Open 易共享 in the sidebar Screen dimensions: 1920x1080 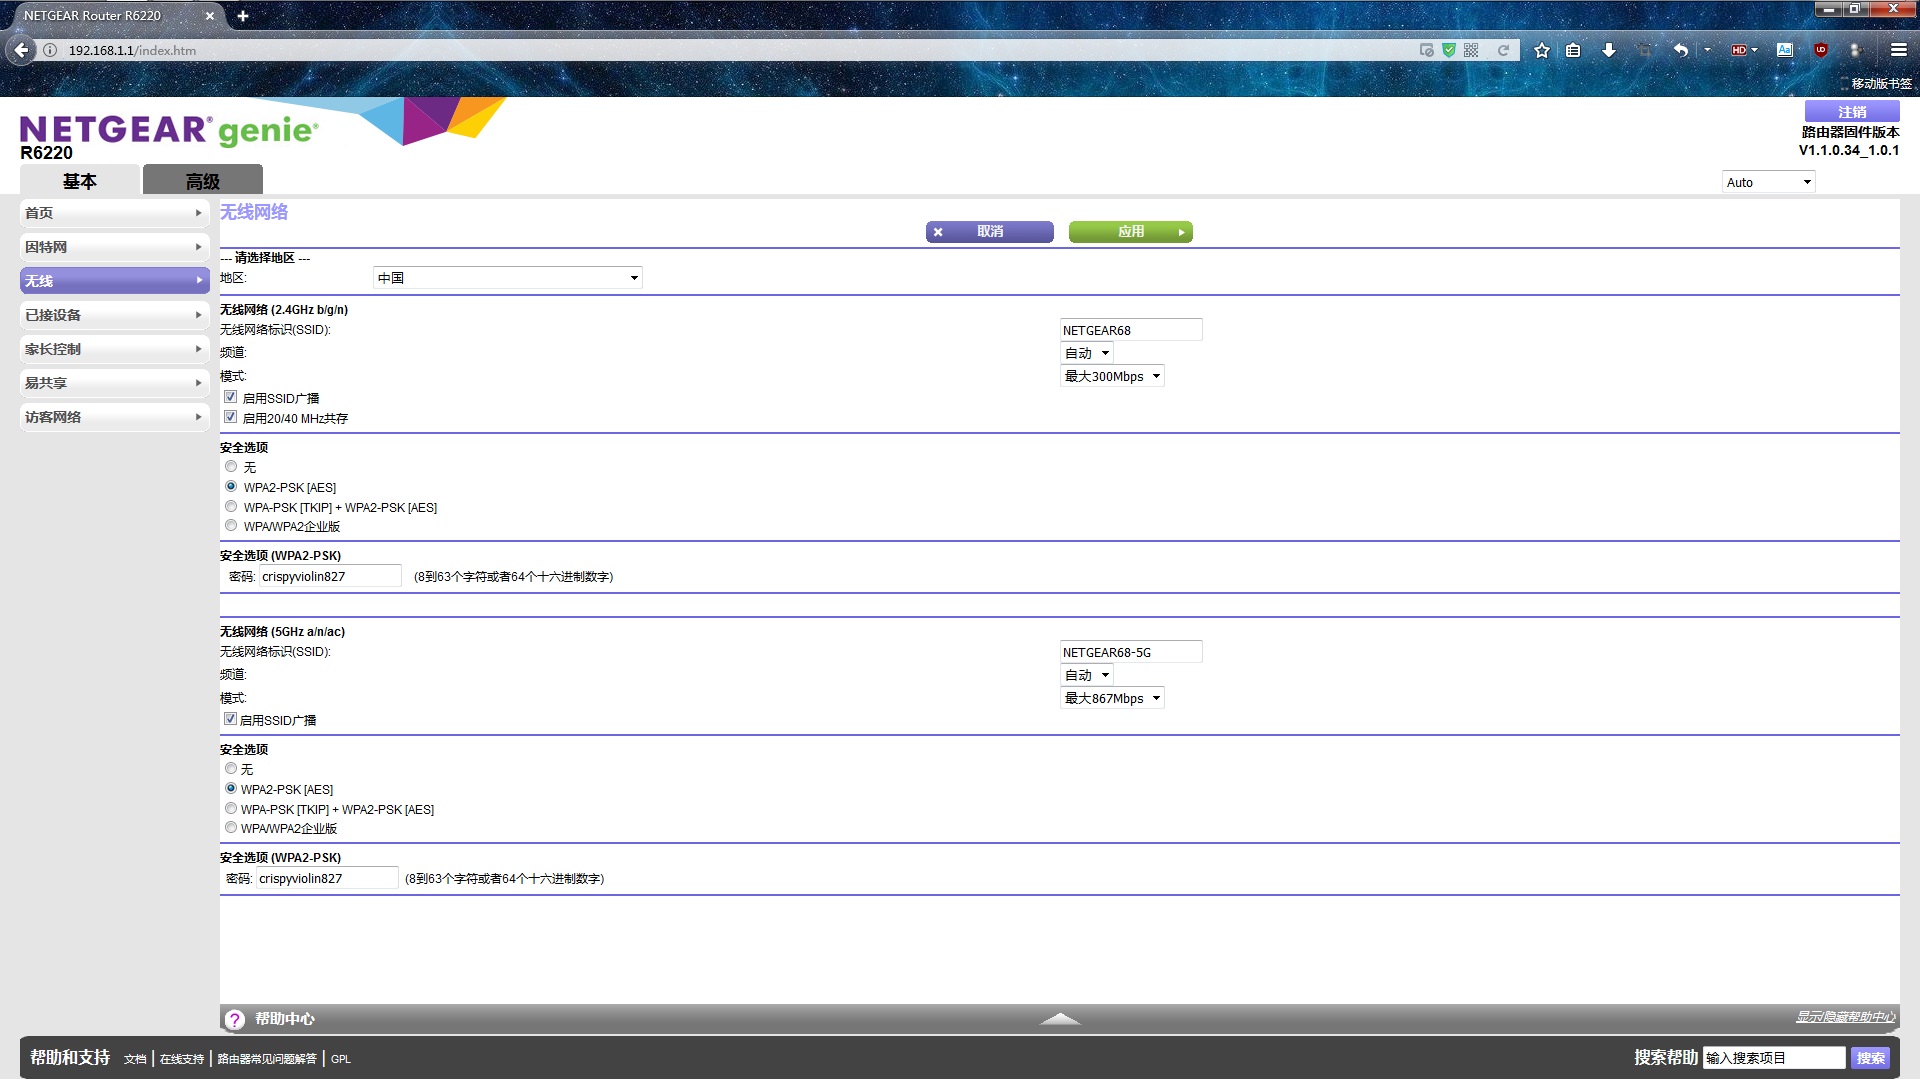coord(114,383)
